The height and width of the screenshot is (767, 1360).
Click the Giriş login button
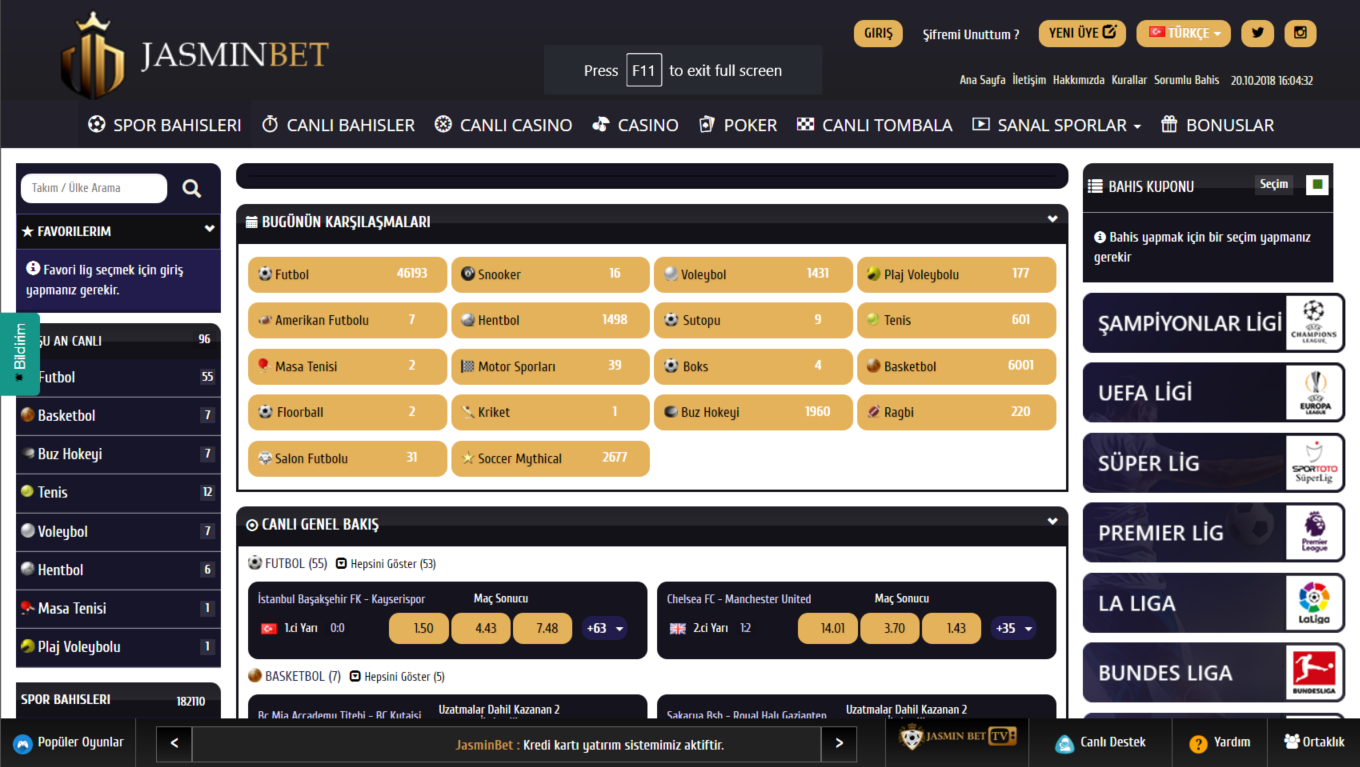878,33
